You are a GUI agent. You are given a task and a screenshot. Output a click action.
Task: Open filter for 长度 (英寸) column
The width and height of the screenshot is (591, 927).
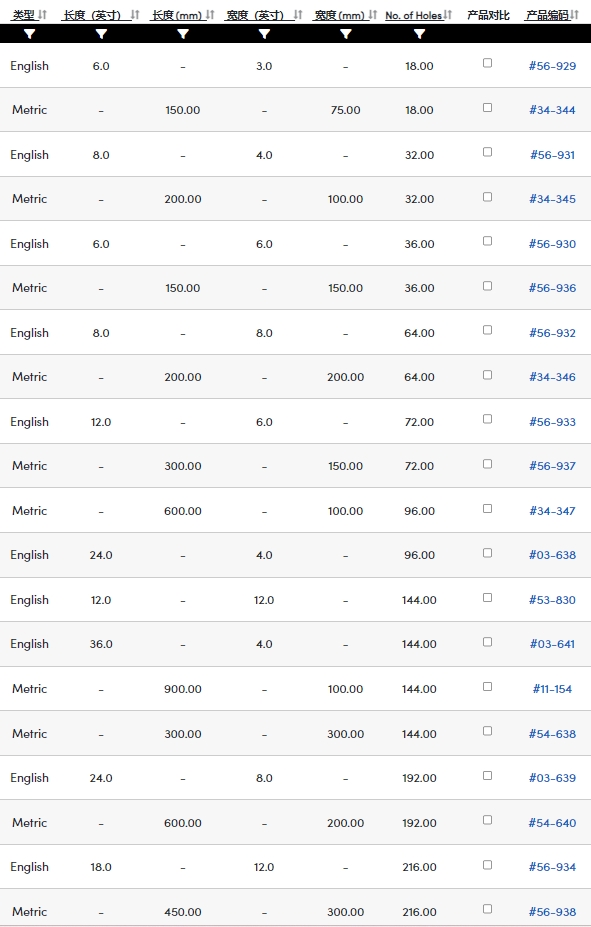(101, 34)
